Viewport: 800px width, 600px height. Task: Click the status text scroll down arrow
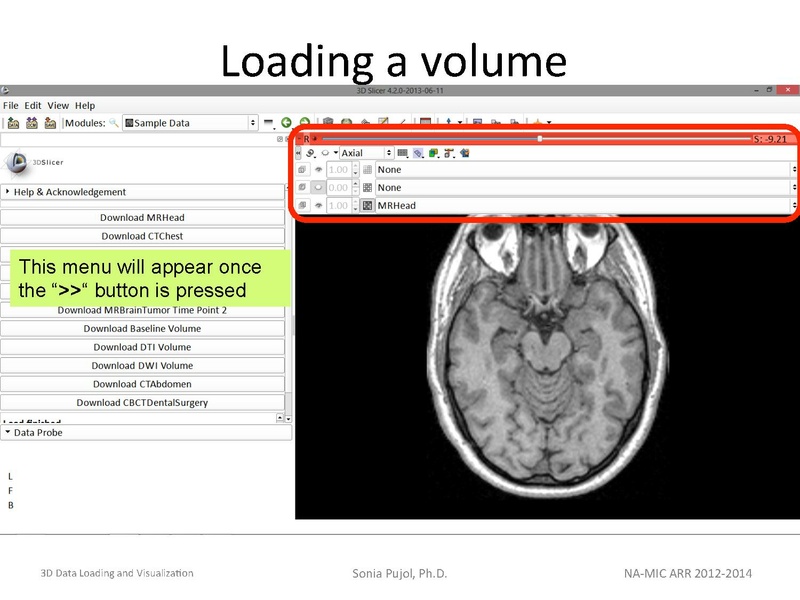(x=289, y=418)
